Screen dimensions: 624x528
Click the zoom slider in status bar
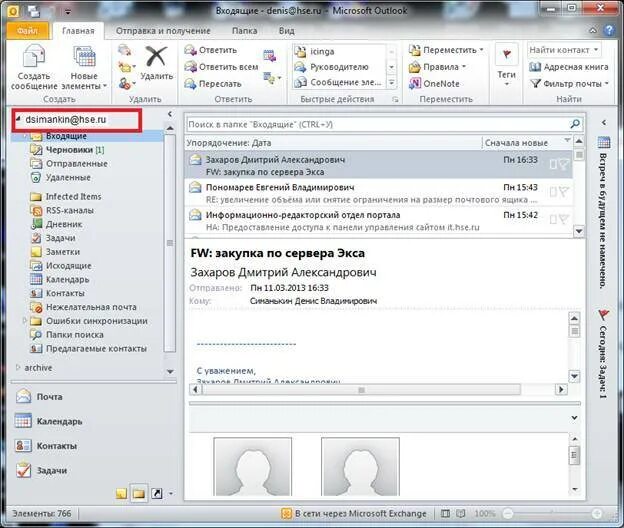pos(552,514)
